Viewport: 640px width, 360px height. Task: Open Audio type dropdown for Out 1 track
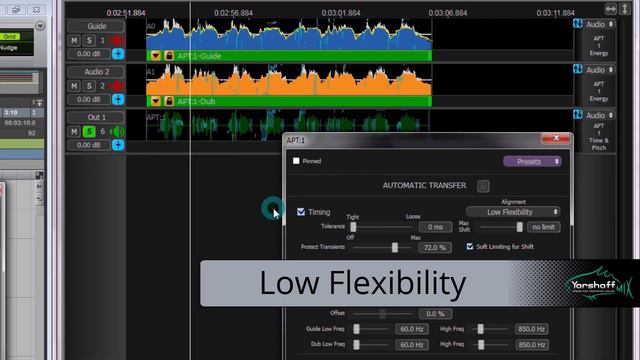(x=600, y=116)
